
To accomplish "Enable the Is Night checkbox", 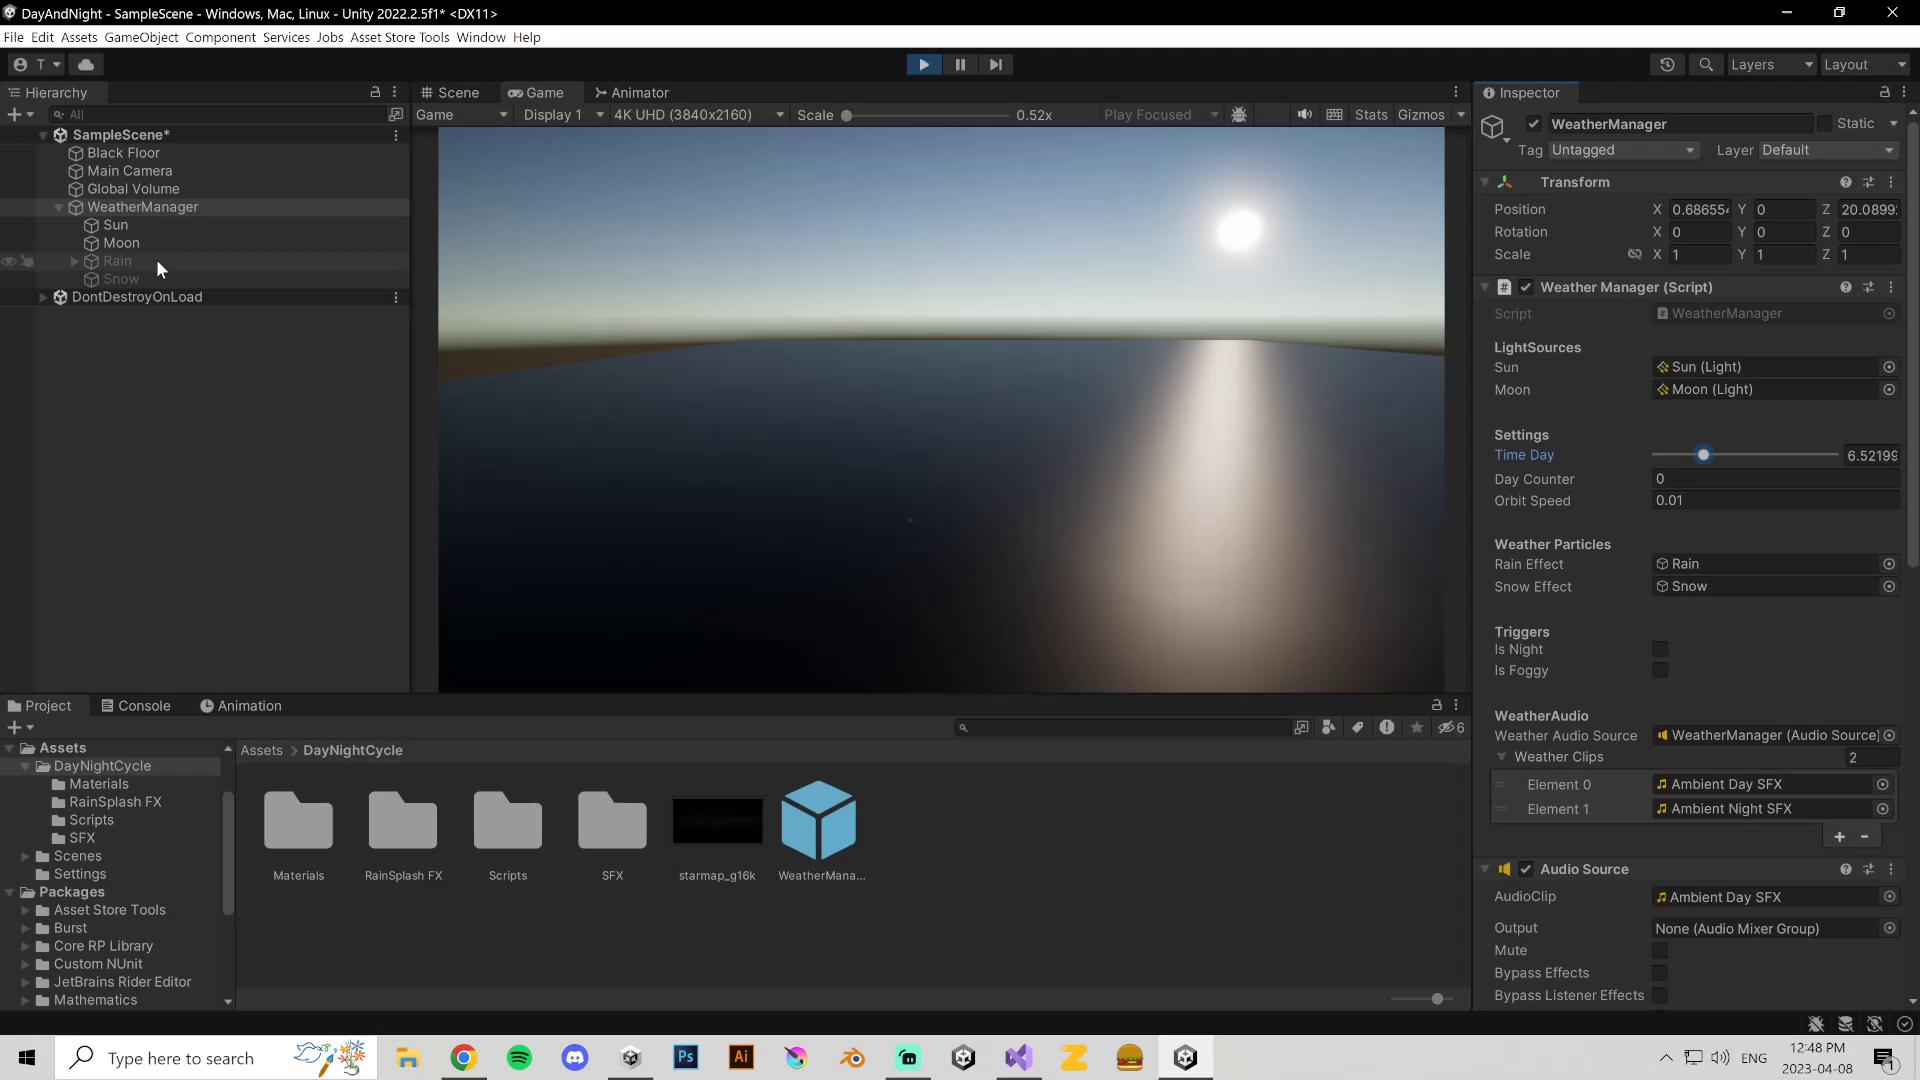I will [x=1660, y=650].
